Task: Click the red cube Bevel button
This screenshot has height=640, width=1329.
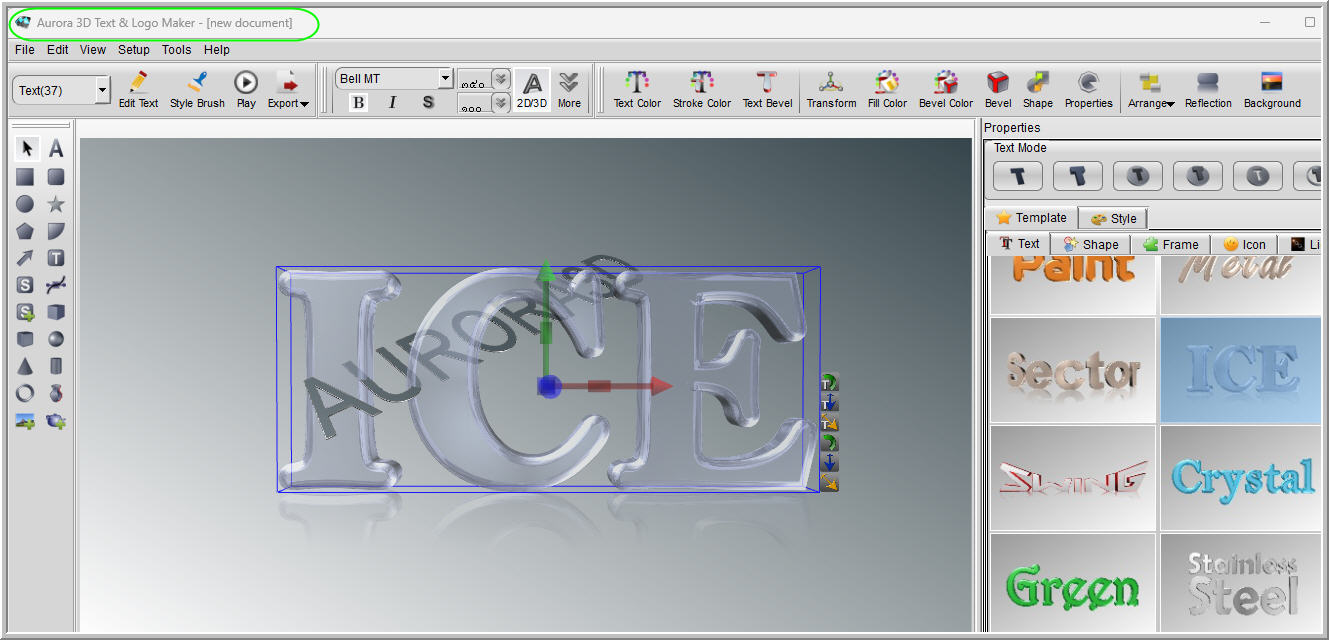Action: tap(998, 89)
